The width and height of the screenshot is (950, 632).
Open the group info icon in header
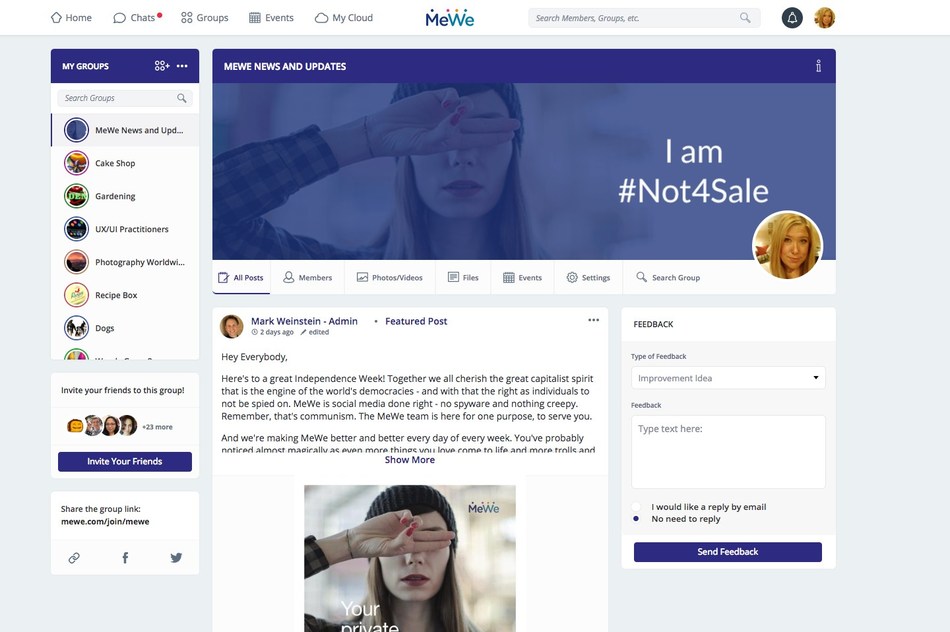[x=818, y=66]
